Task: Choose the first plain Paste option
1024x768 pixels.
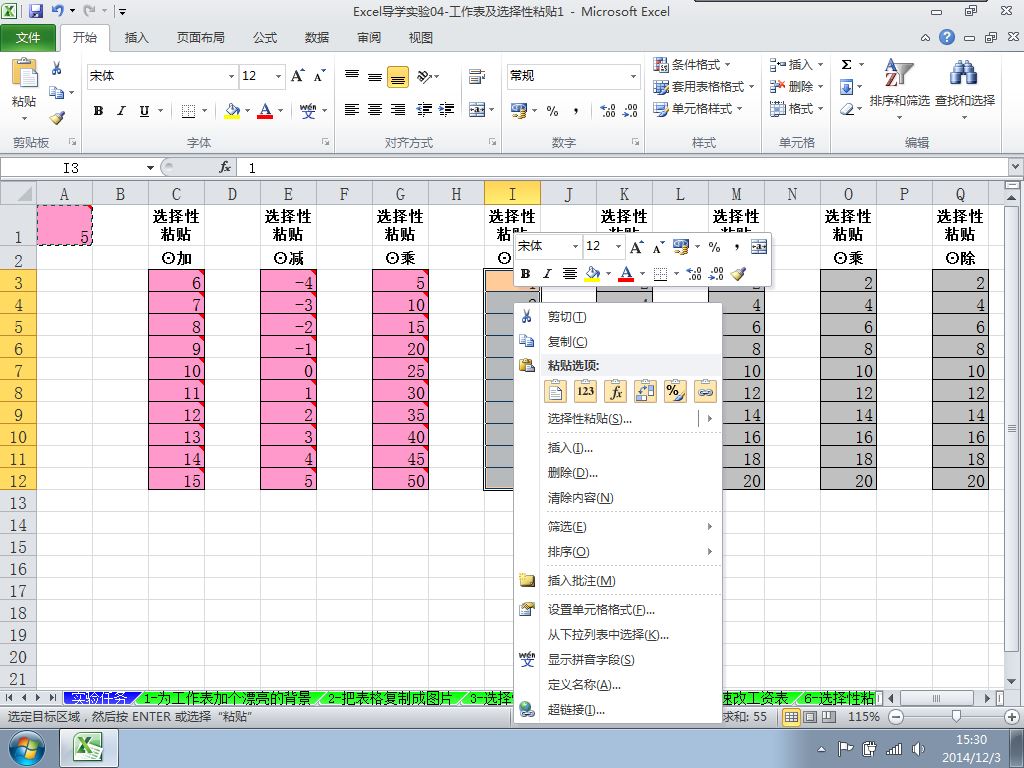Action: tap(555, 391)
